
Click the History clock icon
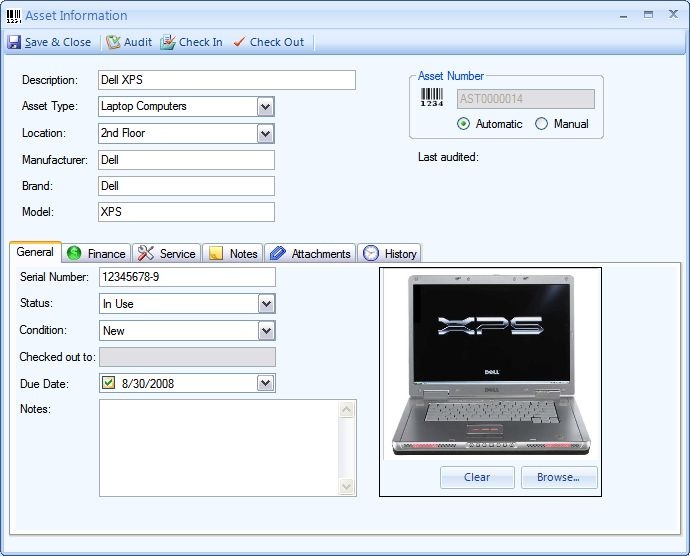371,253
